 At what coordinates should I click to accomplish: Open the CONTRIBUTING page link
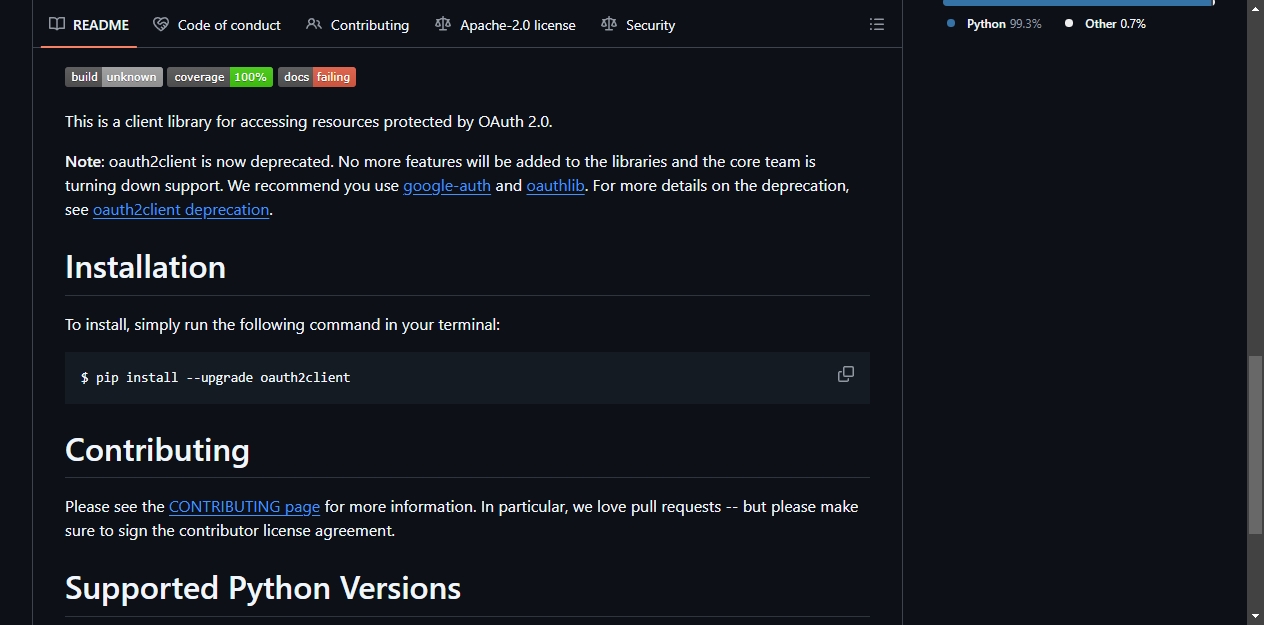click(x=244, y=507)
